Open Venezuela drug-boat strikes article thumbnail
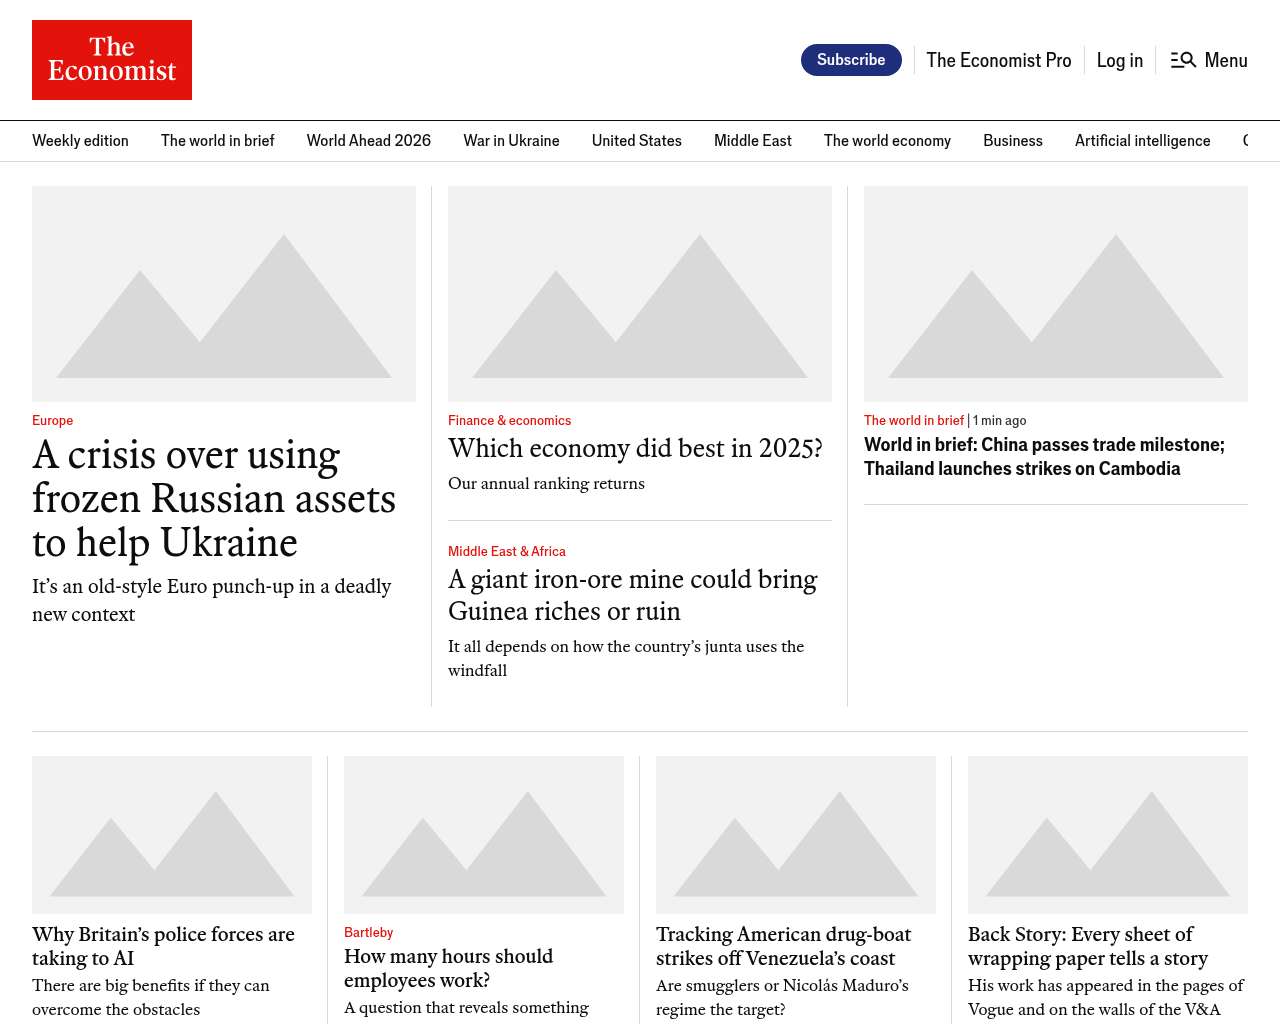Viewport: 1280px width, 1024px height. (796, 834)
